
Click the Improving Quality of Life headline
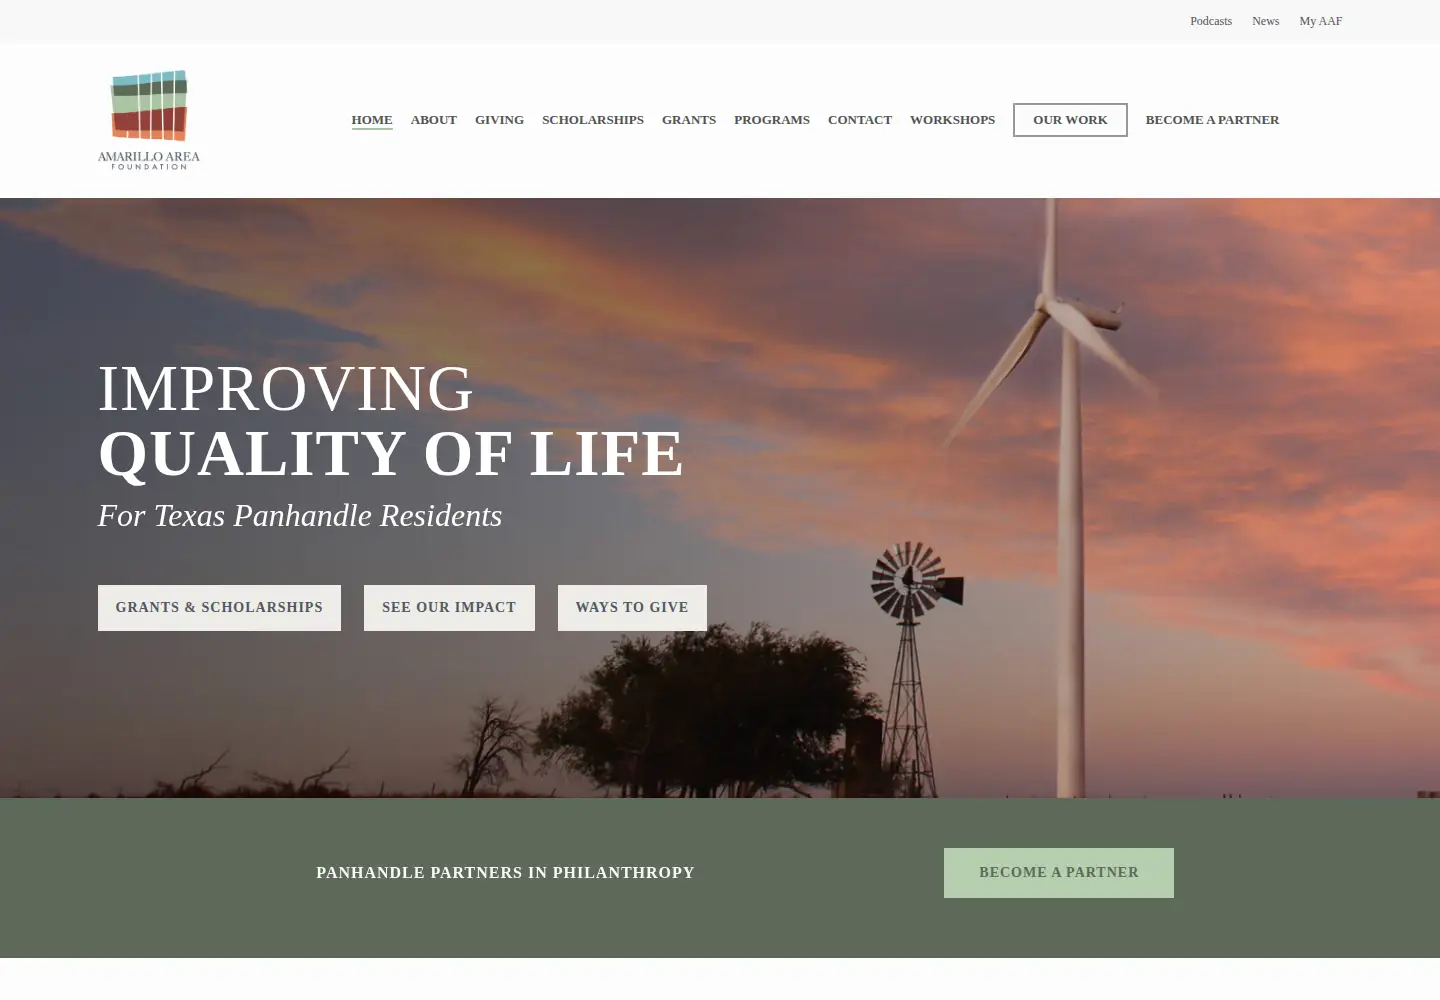(x=391, y=421)
